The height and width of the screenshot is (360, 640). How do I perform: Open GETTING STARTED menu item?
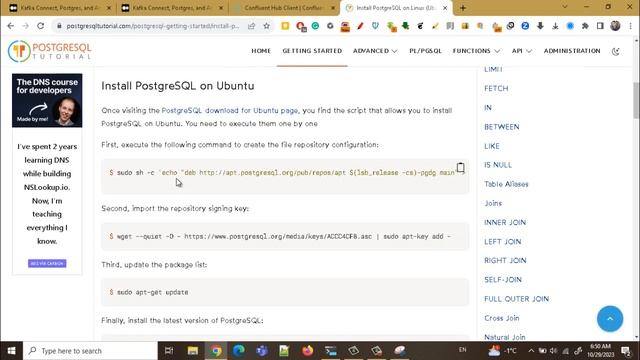(x=312, y=51)
